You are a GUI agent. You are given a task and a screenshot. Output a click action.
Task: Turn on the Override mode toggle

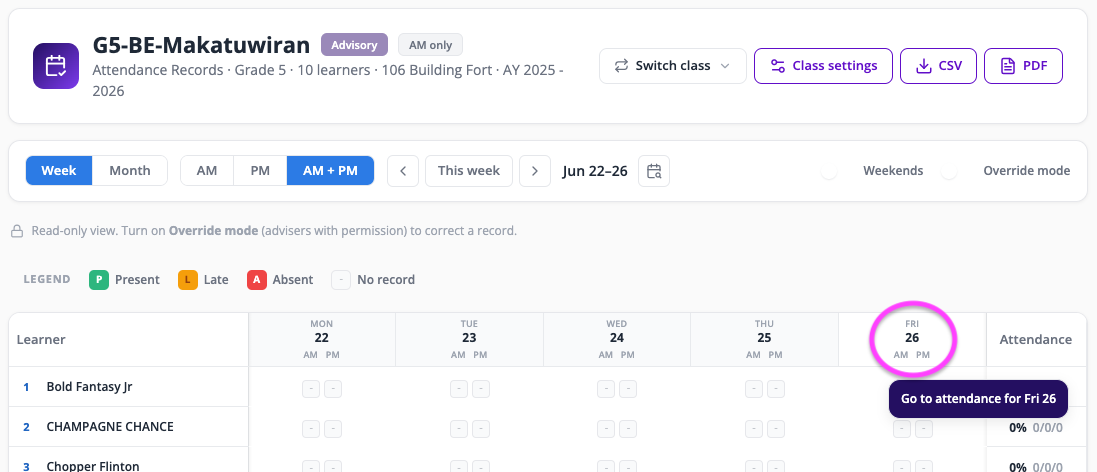[x=949, y=171]
